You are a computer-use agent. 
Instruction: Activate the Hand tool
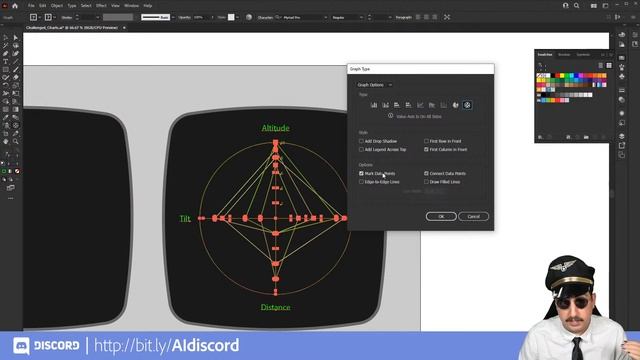[x=6, y=142]
